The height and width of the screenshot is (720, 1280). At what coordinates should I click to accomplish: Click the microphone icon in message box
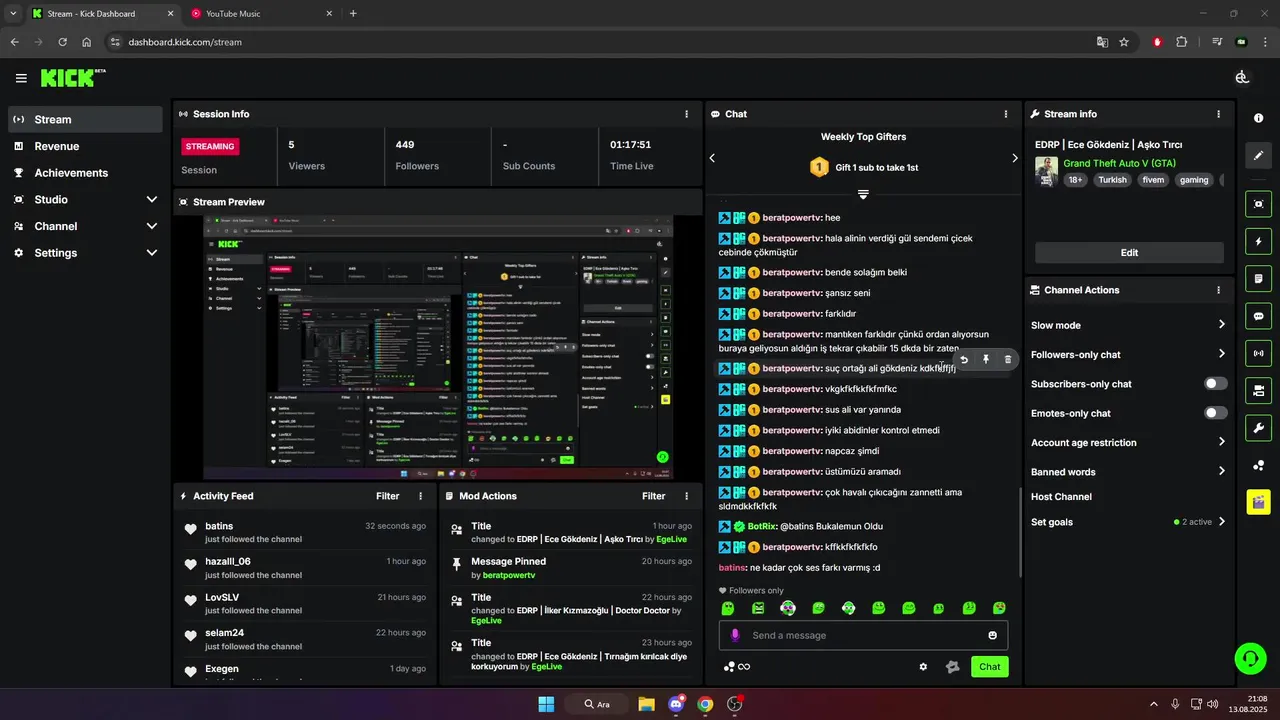[735, 635]
